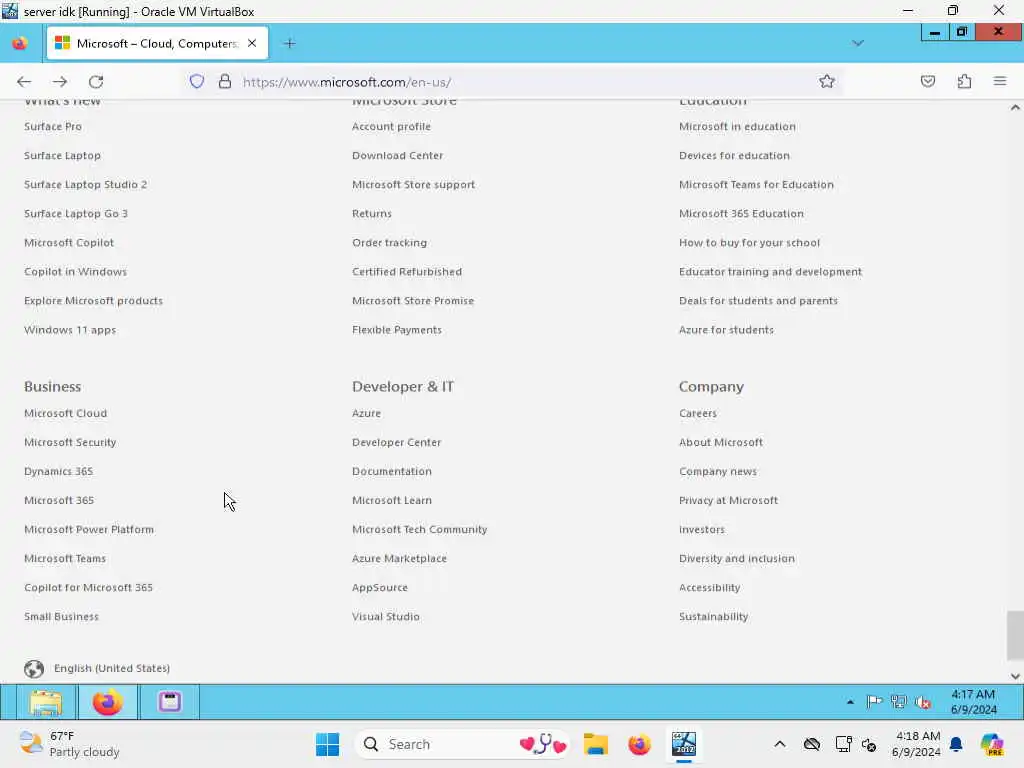Show hidden host tray icons chevron

point(780,744)
